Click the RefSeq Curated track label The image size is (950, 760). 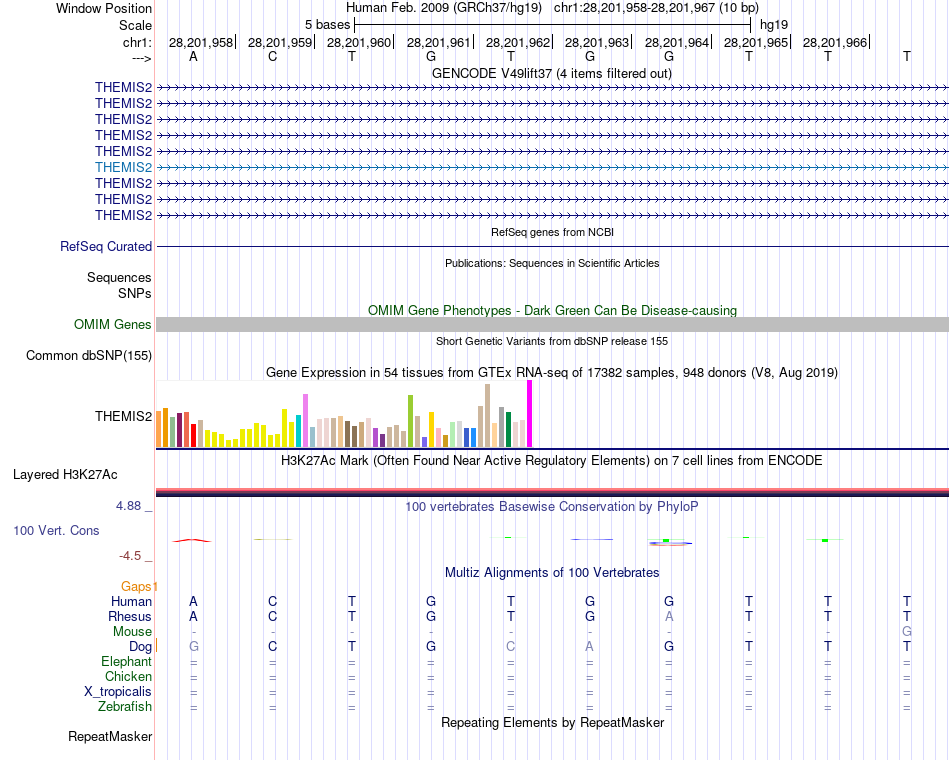105,247
